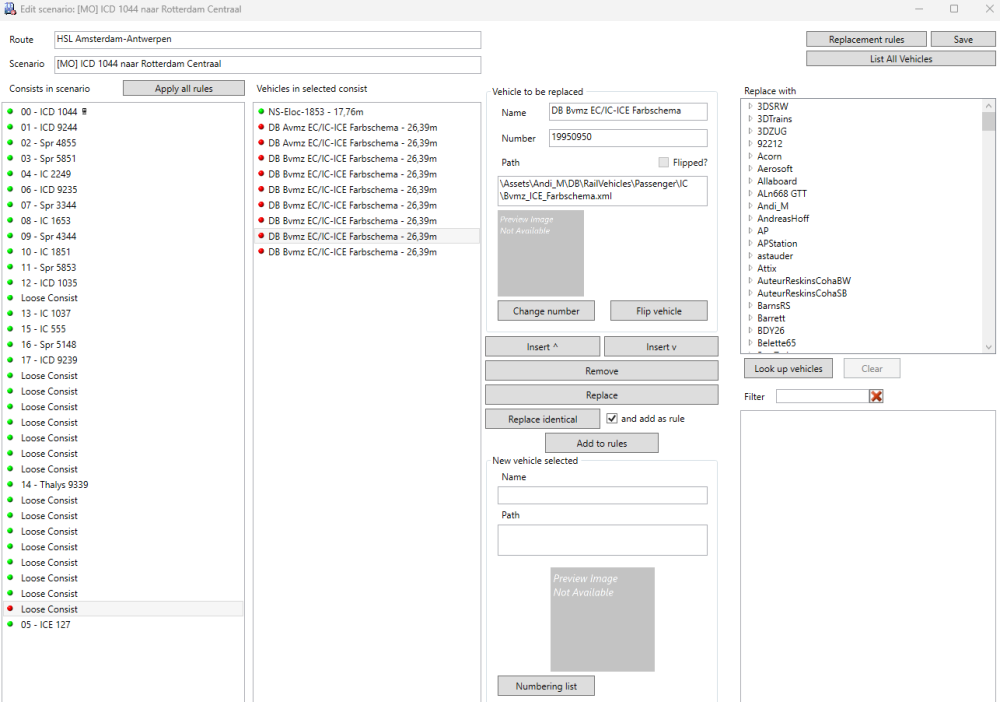Screen dimensions: 1000x702
Task: Click the green dot next to NS-Eloc-1853
Action: coord(261,112)
